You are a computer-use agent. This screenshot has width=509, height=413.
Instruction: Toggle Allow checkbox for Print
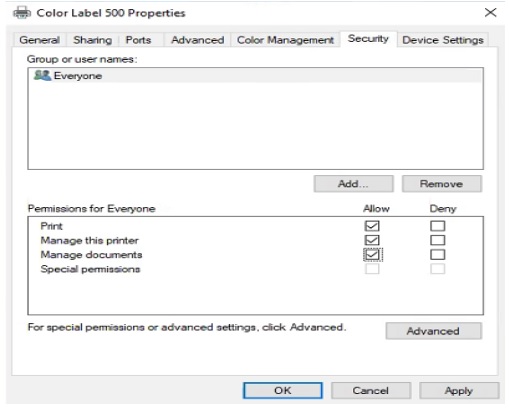coord(372,226)
